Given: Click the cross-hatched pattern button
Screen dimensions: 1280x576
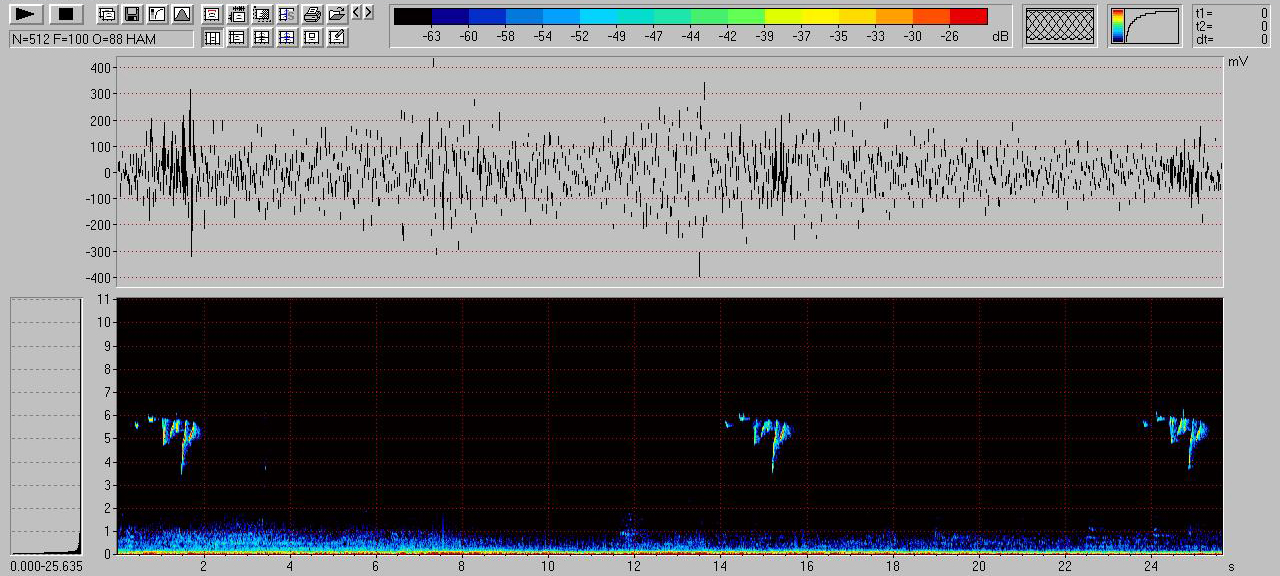Looking at the screenshot, I should click(1059, 26).
